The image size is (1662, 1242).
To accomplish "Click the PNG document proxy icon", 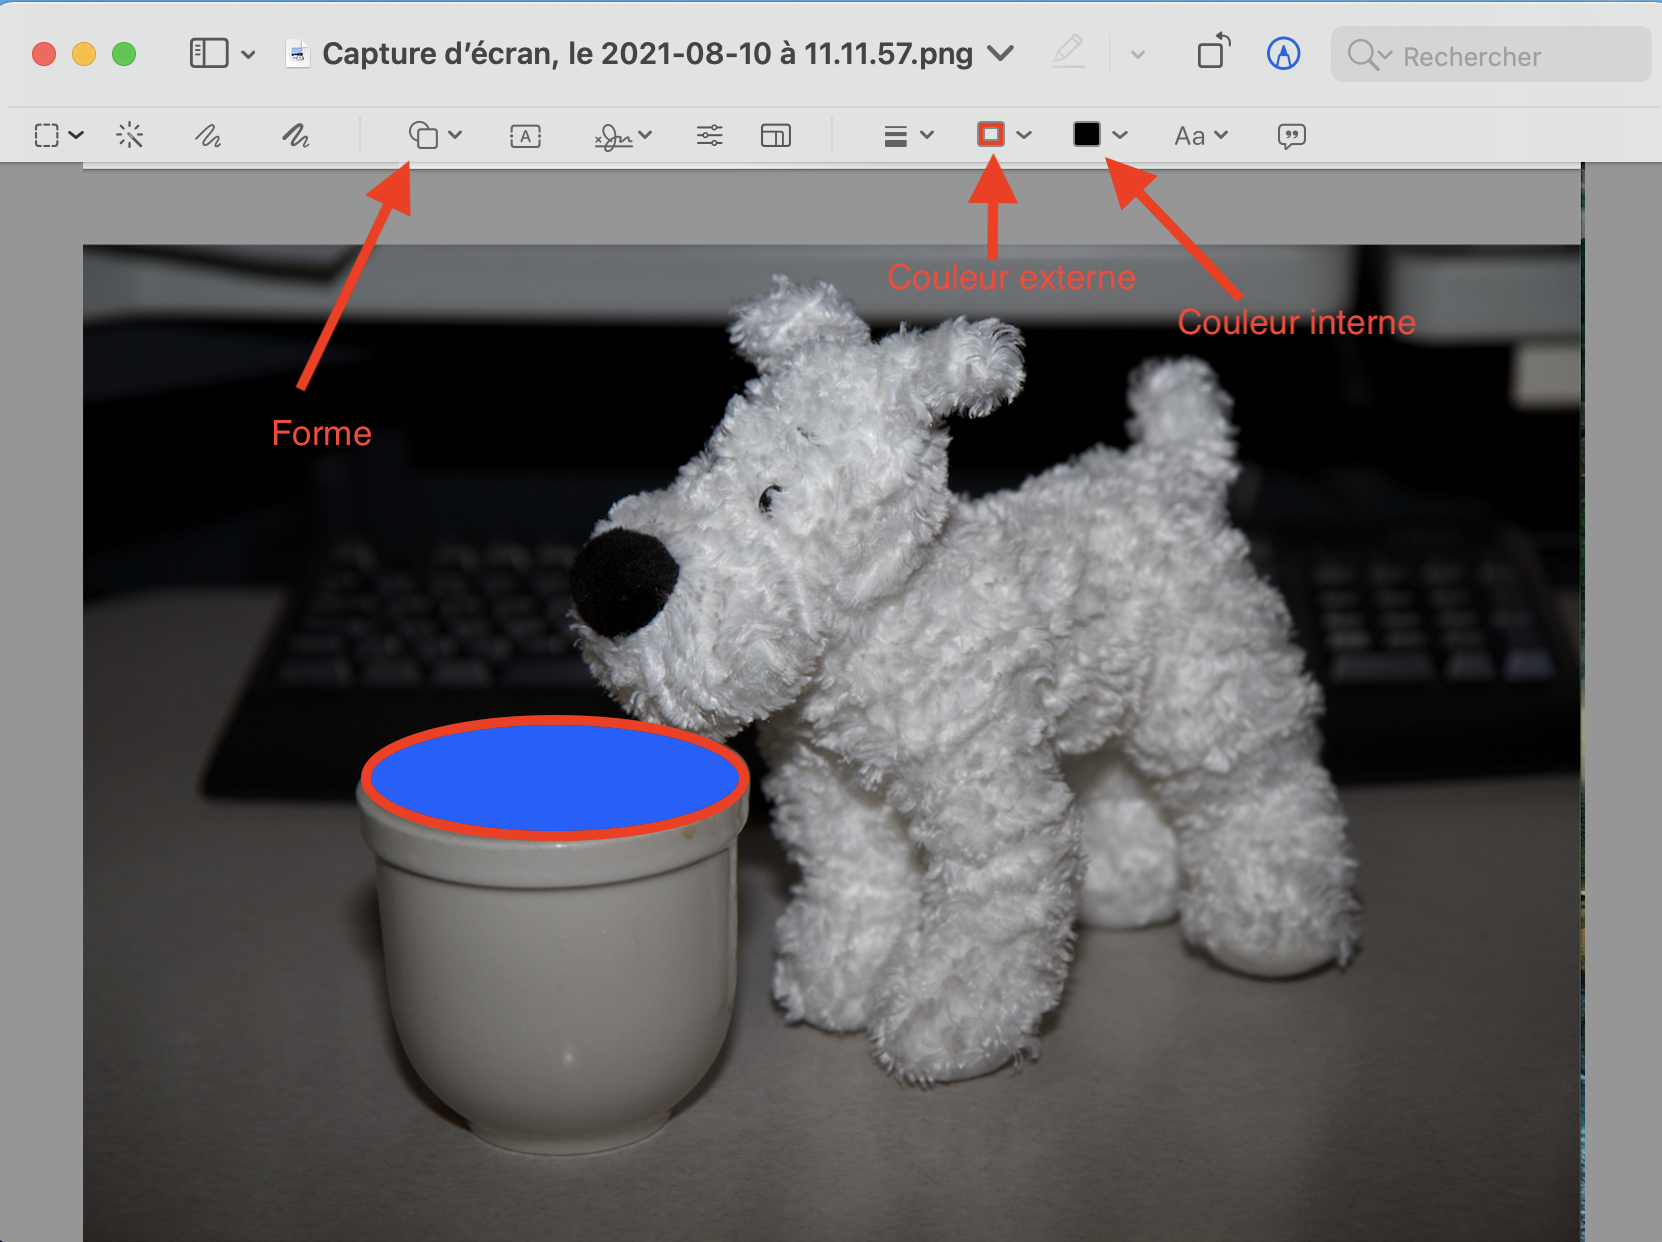I will [297, 53].
